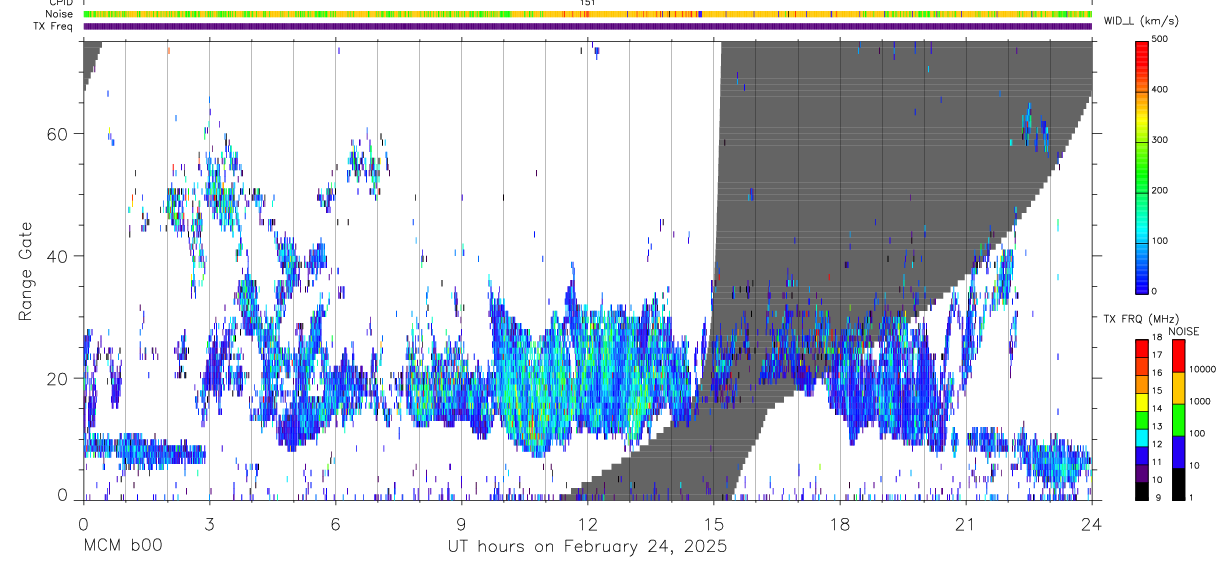Image resolution: width=1228 pixels, height=567 pixels.
Task: Click the 'Range Gate' y-axis title
Action: coord(25,271)
